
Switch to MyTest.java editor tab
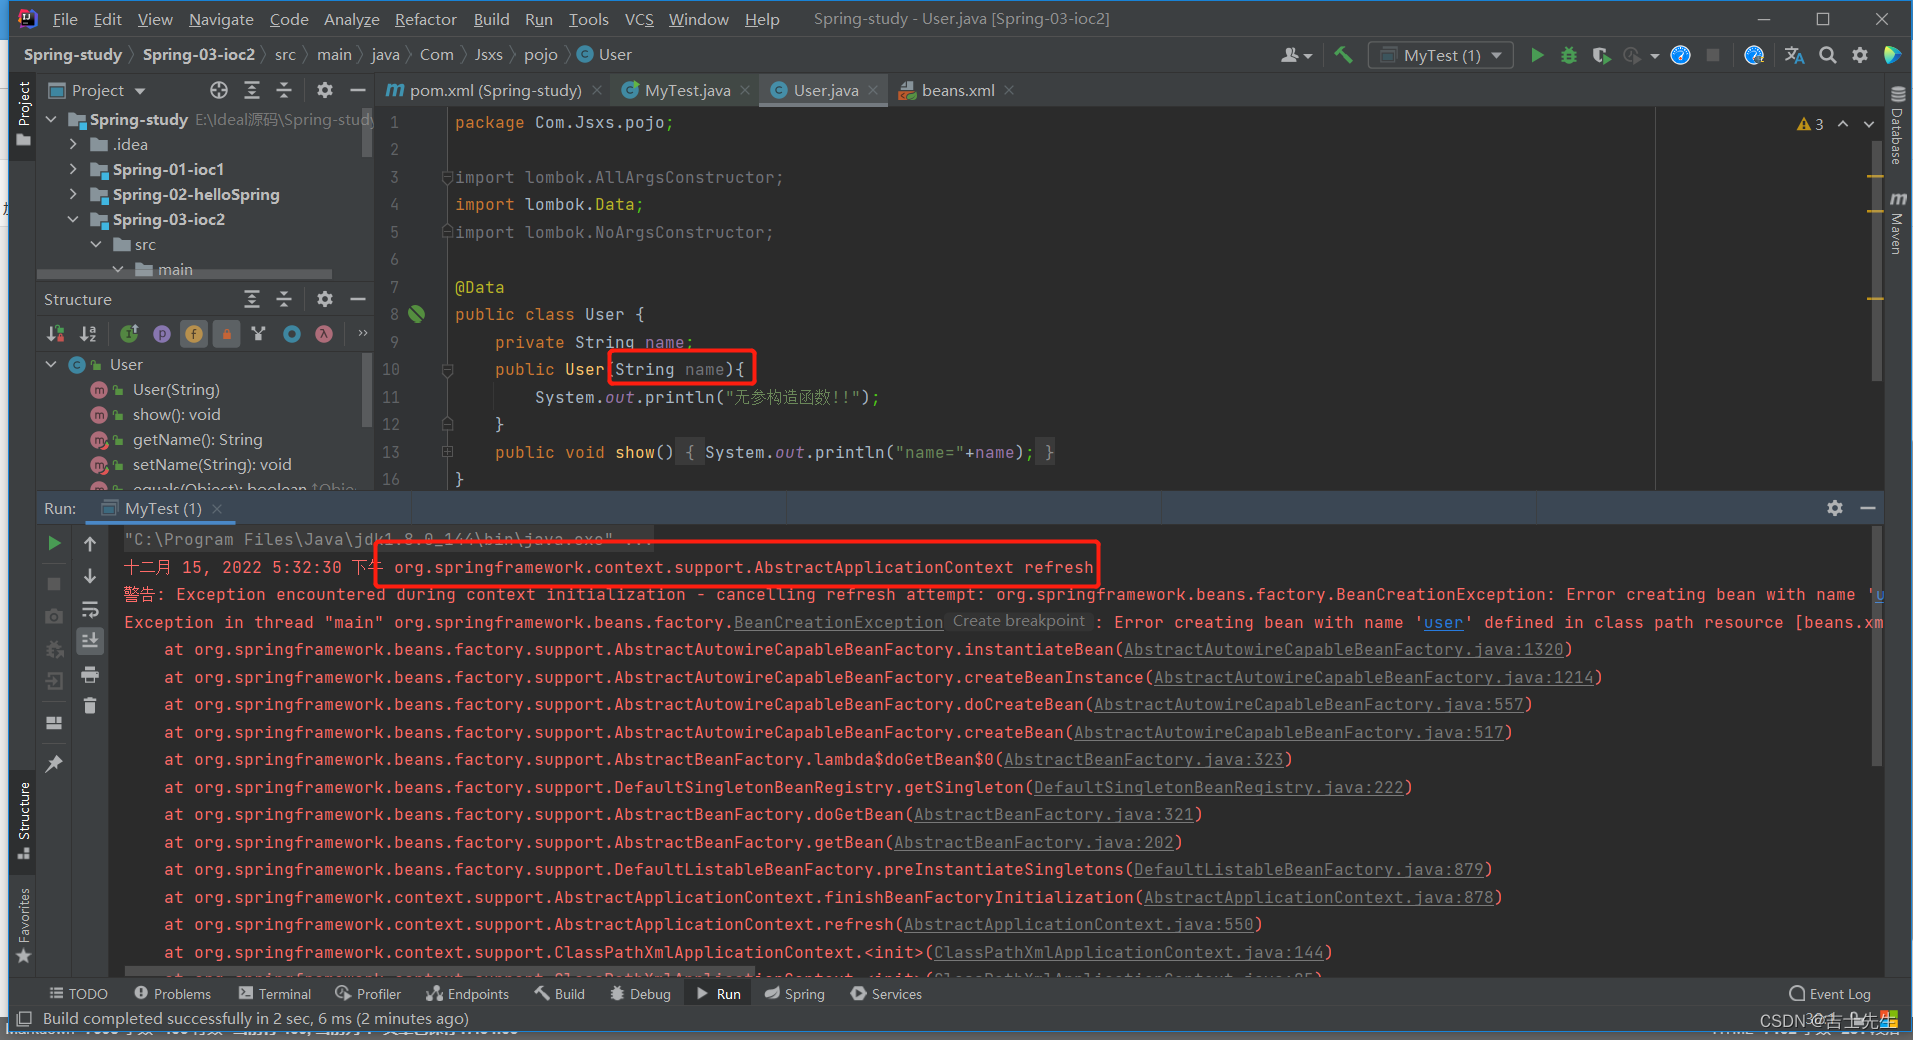coord(687,91)
